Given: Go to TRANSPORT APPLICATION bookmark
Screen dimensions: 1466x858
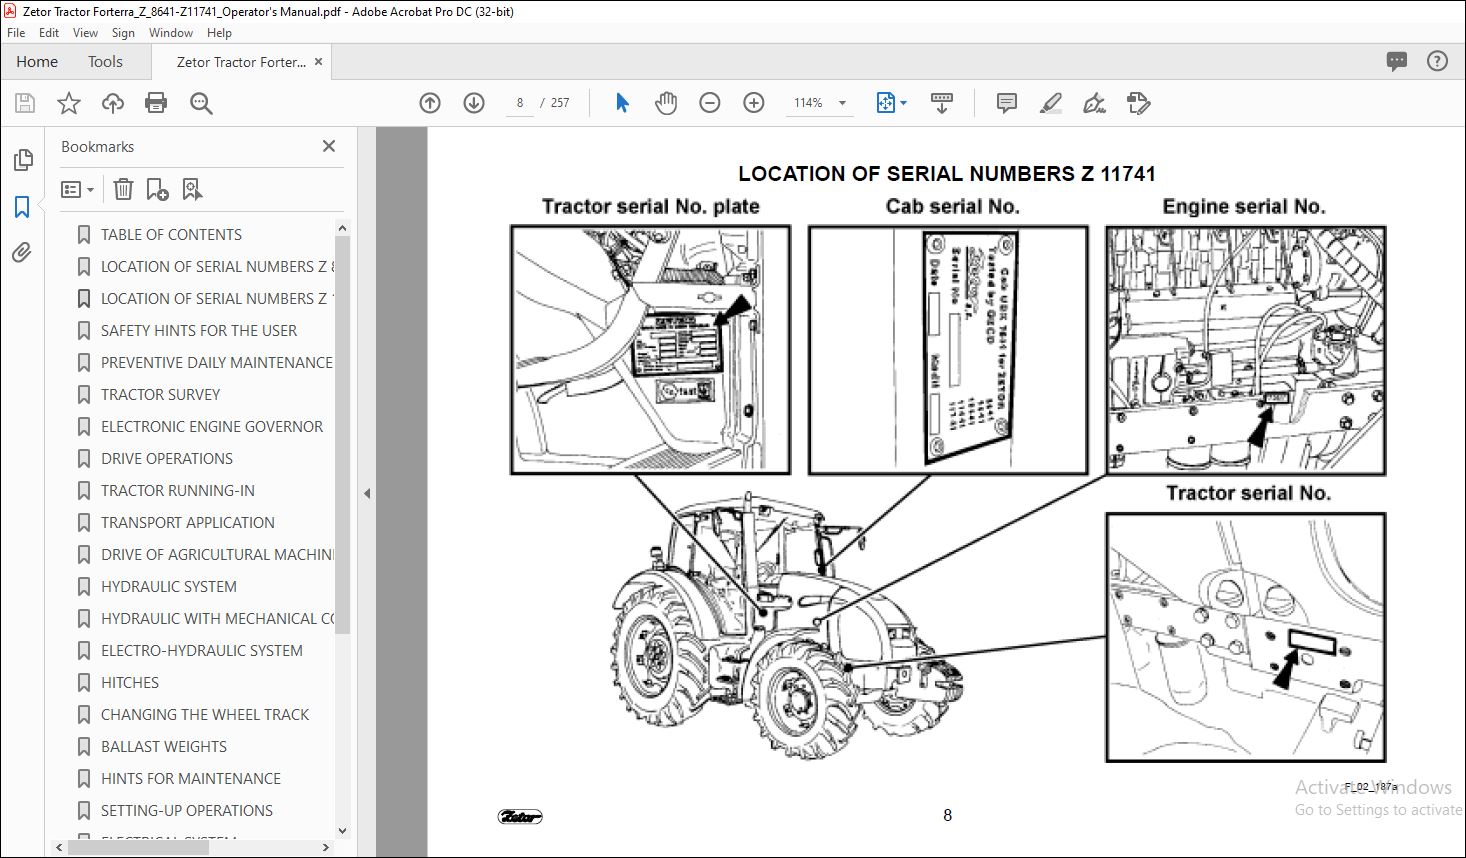Looking at the screenshot, I should point(188,523).
